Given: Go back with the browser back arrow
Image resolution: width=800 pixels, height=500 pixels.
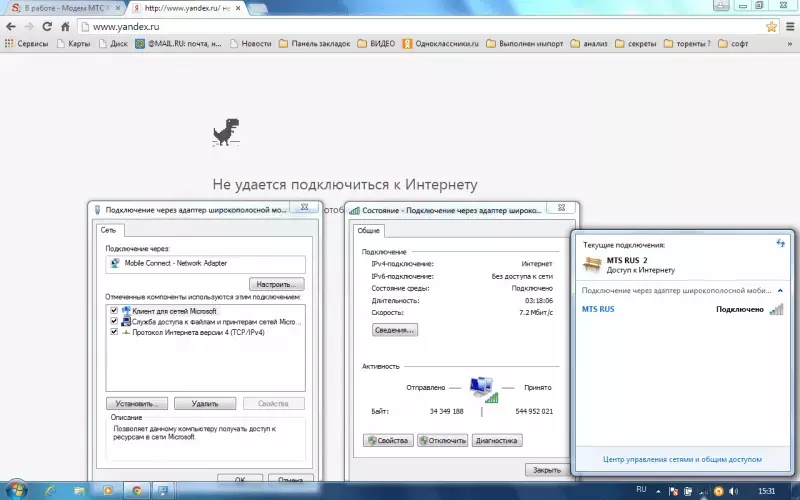Looking at the screenshot, I should (11, 27).
